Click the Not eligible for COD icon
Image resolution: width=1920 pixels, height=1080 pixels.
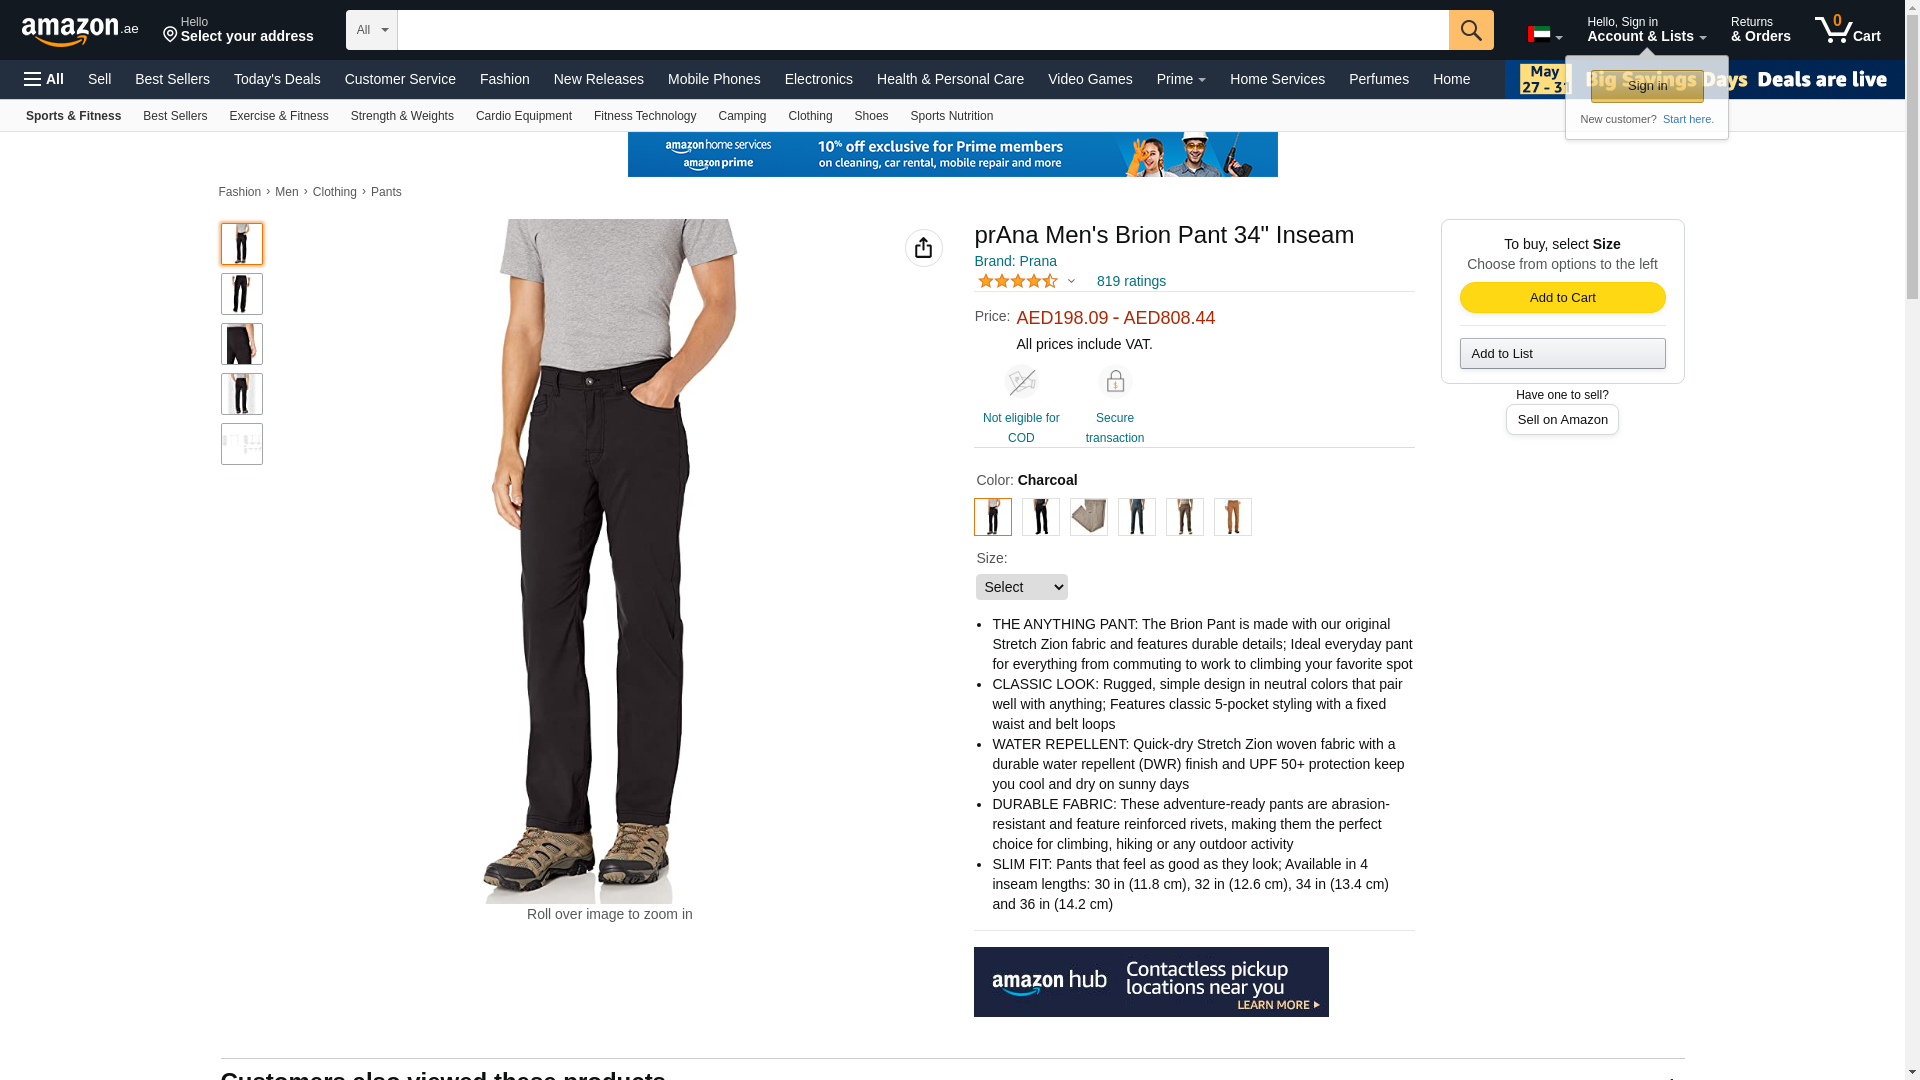(1021, 382)
